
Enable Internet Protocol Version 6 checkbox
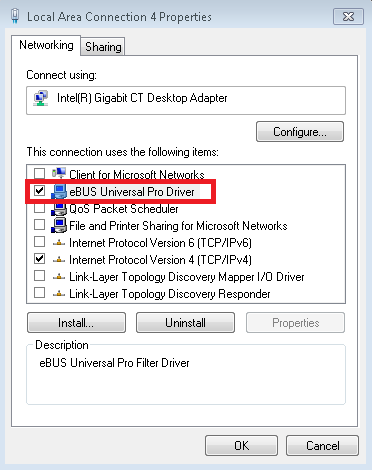39,242
